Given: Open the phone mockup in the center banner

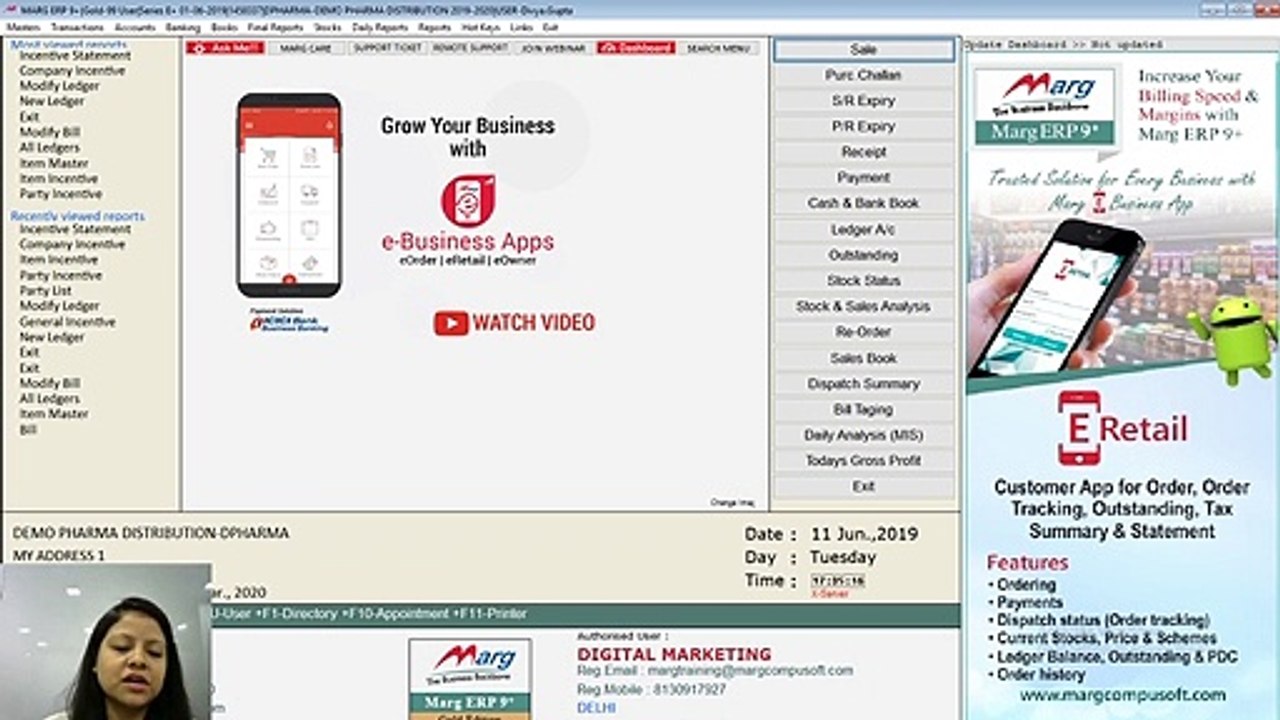Looking at the screenshot, I should 289,195.
